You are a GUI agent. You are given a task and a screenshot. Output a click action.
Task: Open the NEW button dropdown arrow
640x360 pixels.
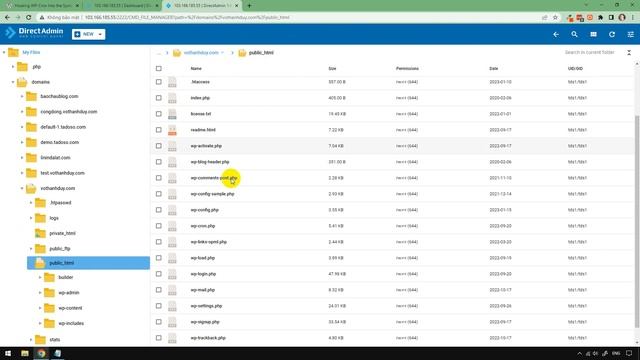pos(100,34)
